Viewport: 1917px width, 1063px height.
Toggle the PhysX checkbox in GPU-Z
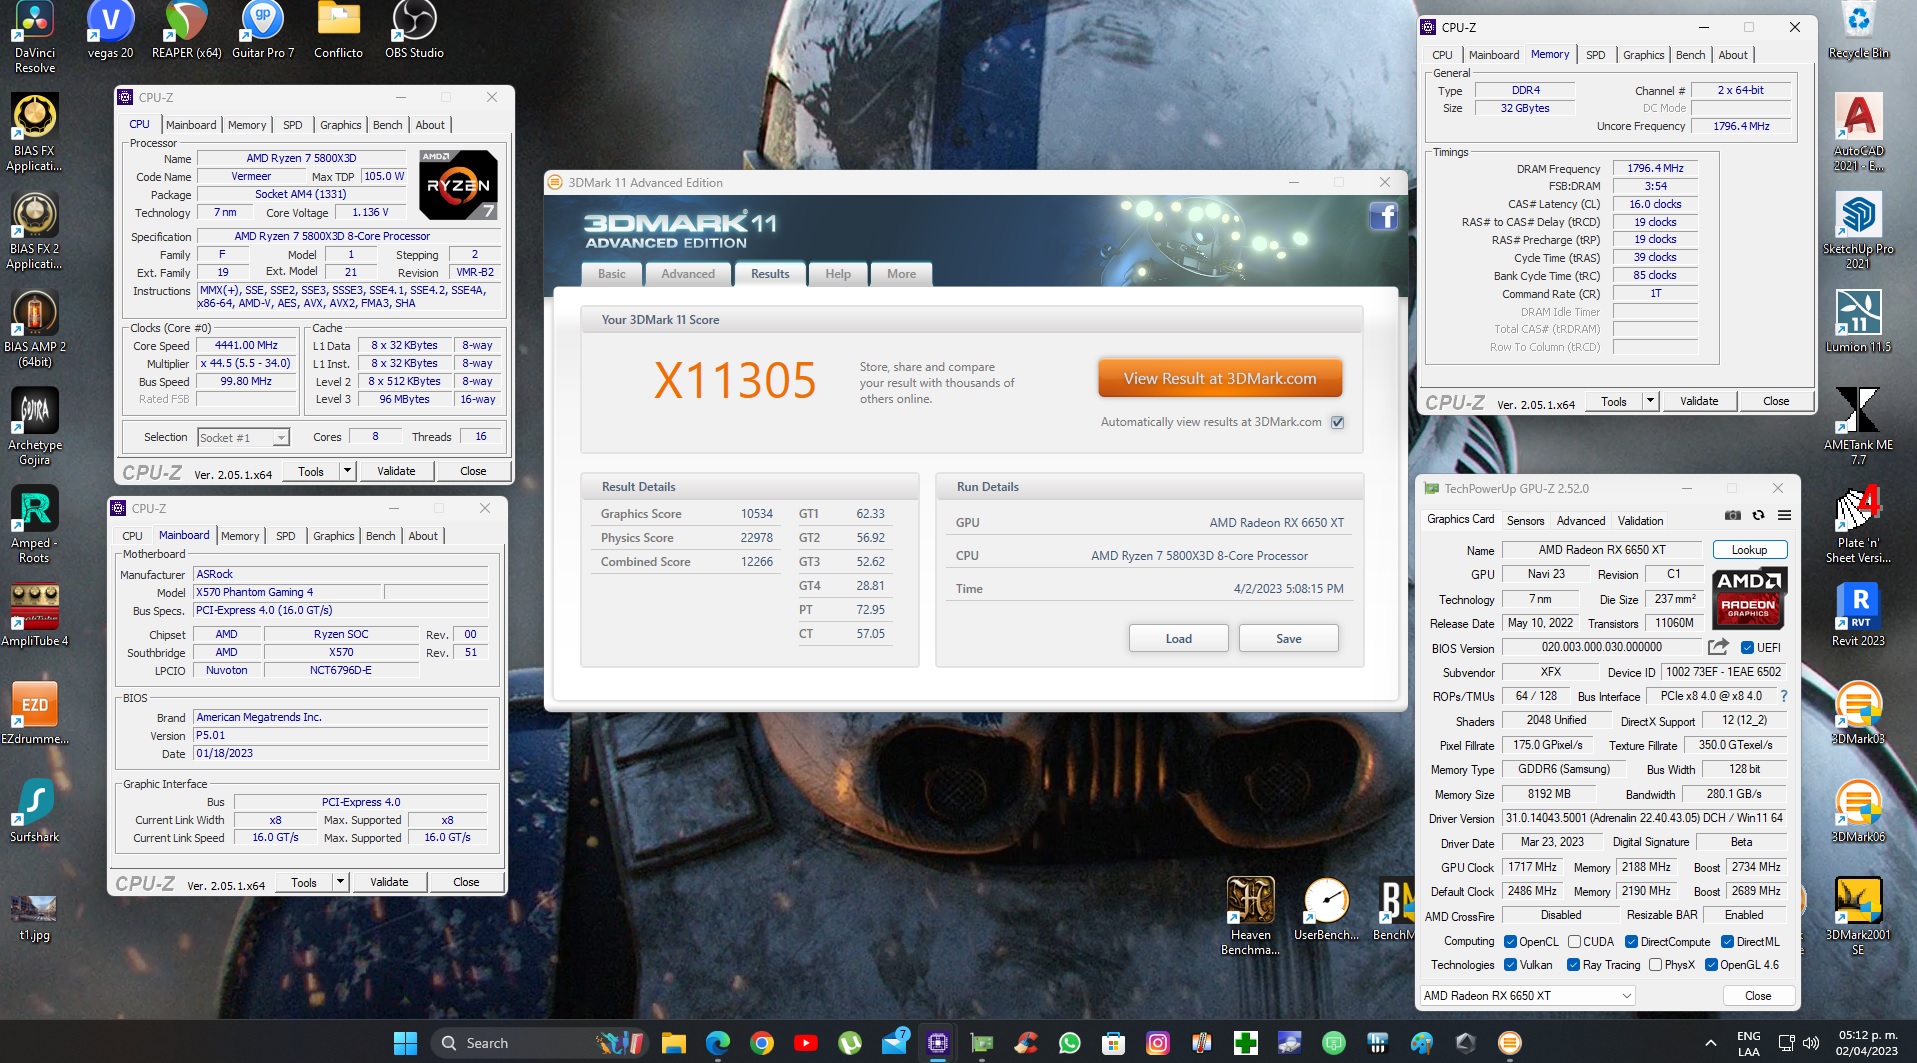pyautogui.click(x=1655, y=965)
